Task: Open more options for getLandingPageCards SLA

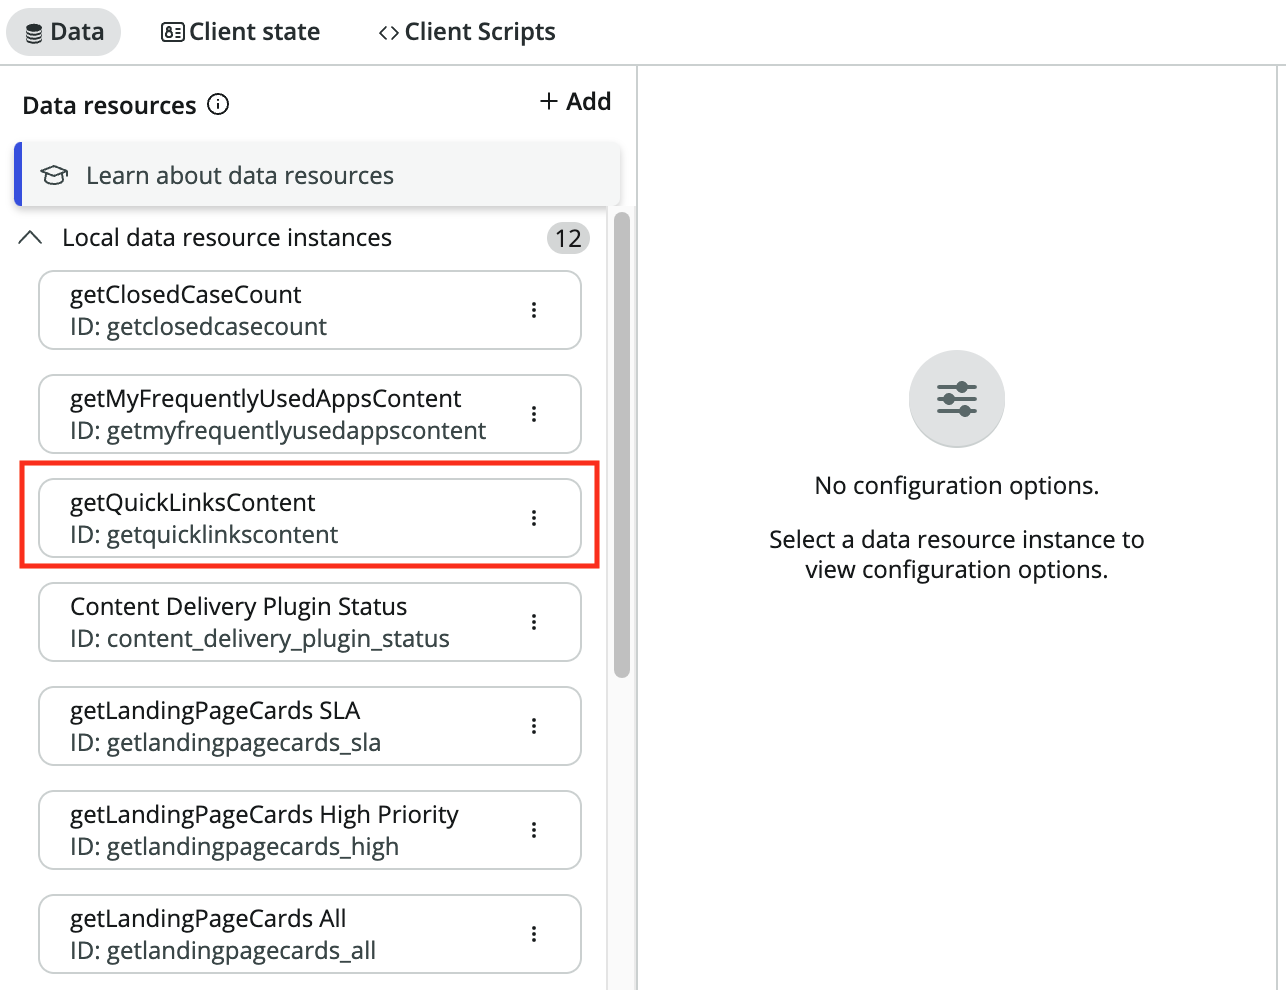Action: (x=534, y=726)
